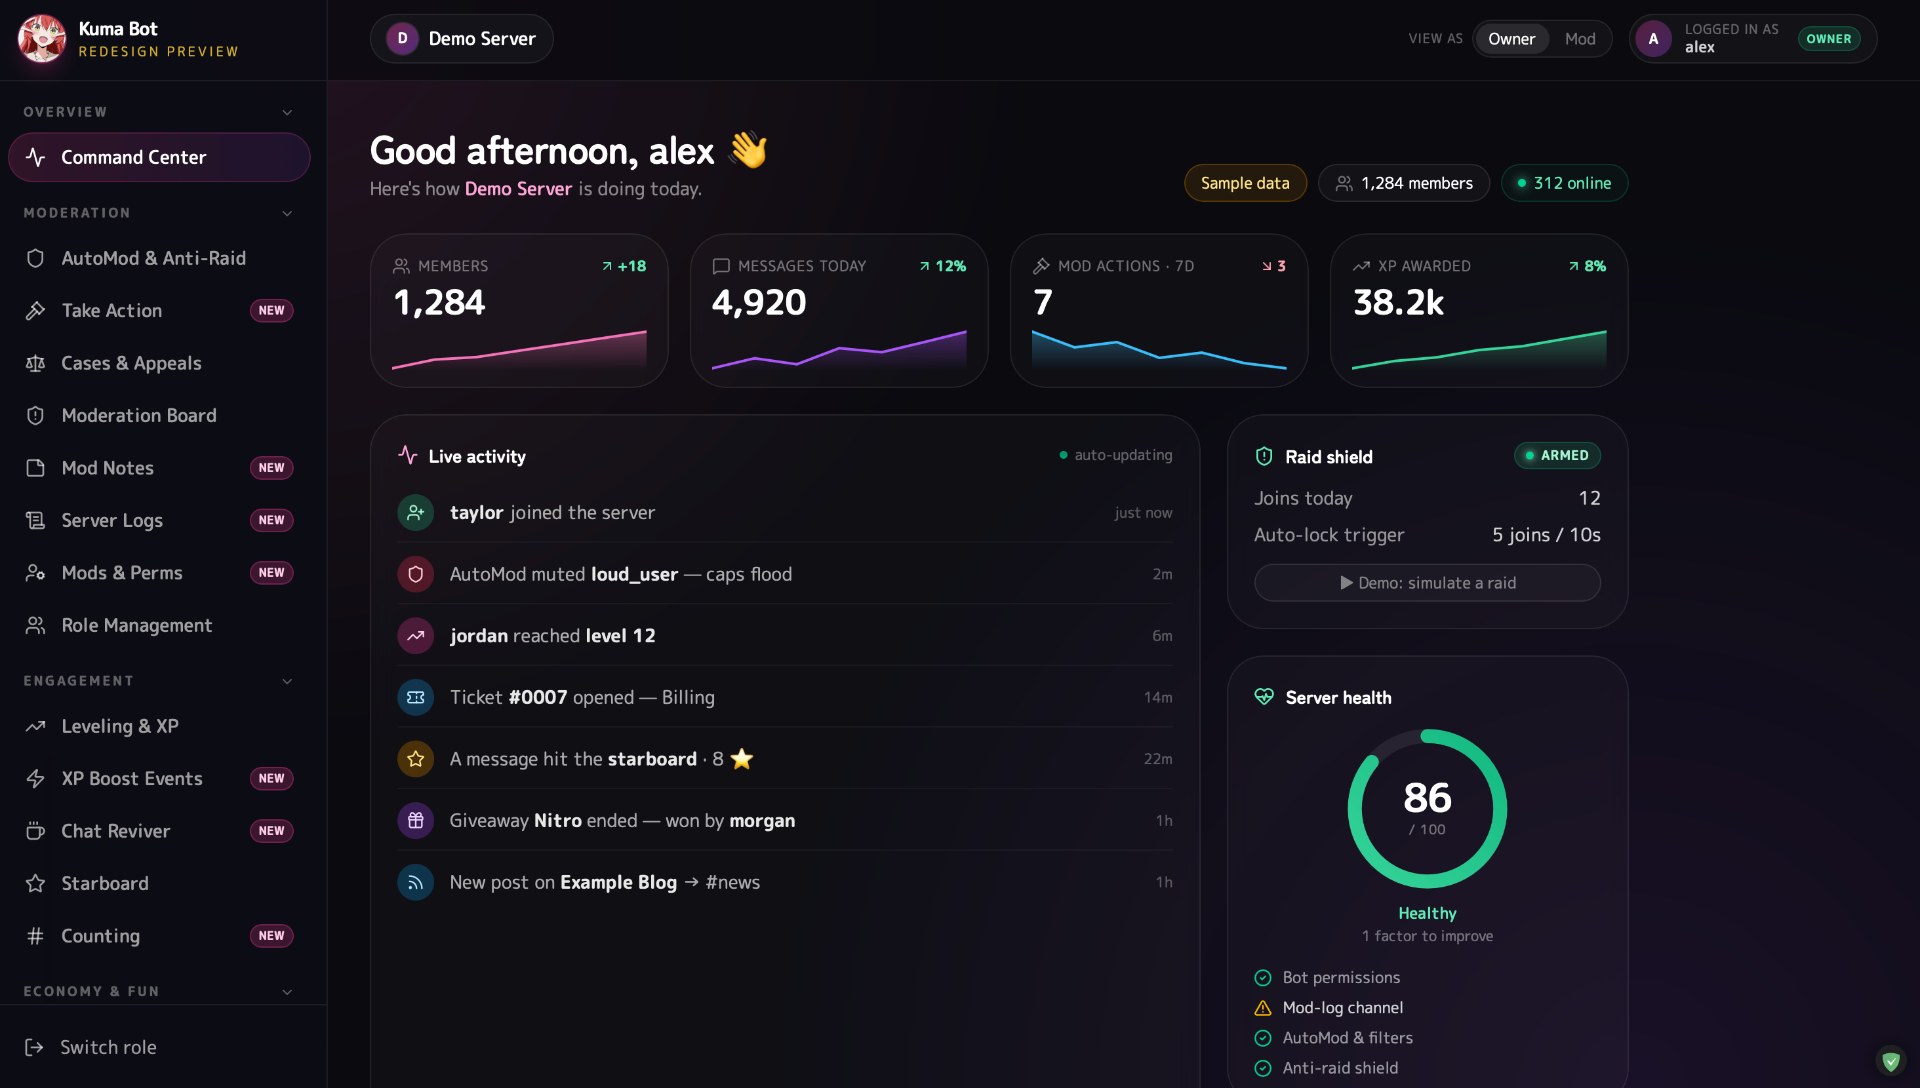Click the alex user avatar circle
The image size is (1920, 1088).
pyautogui.click(x=1653, y=39)
